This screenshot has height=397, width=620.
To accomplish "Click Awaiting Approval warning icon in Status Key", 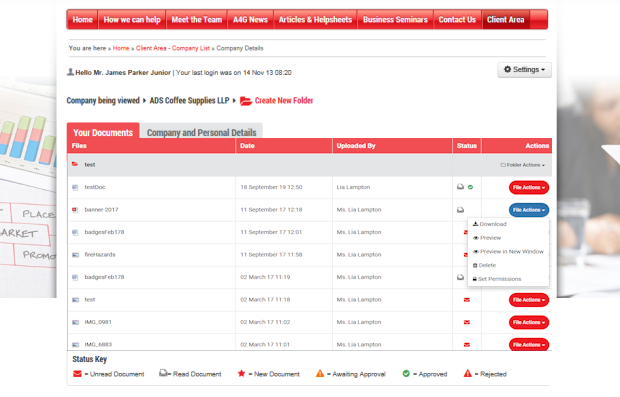I will coord(320,373).
